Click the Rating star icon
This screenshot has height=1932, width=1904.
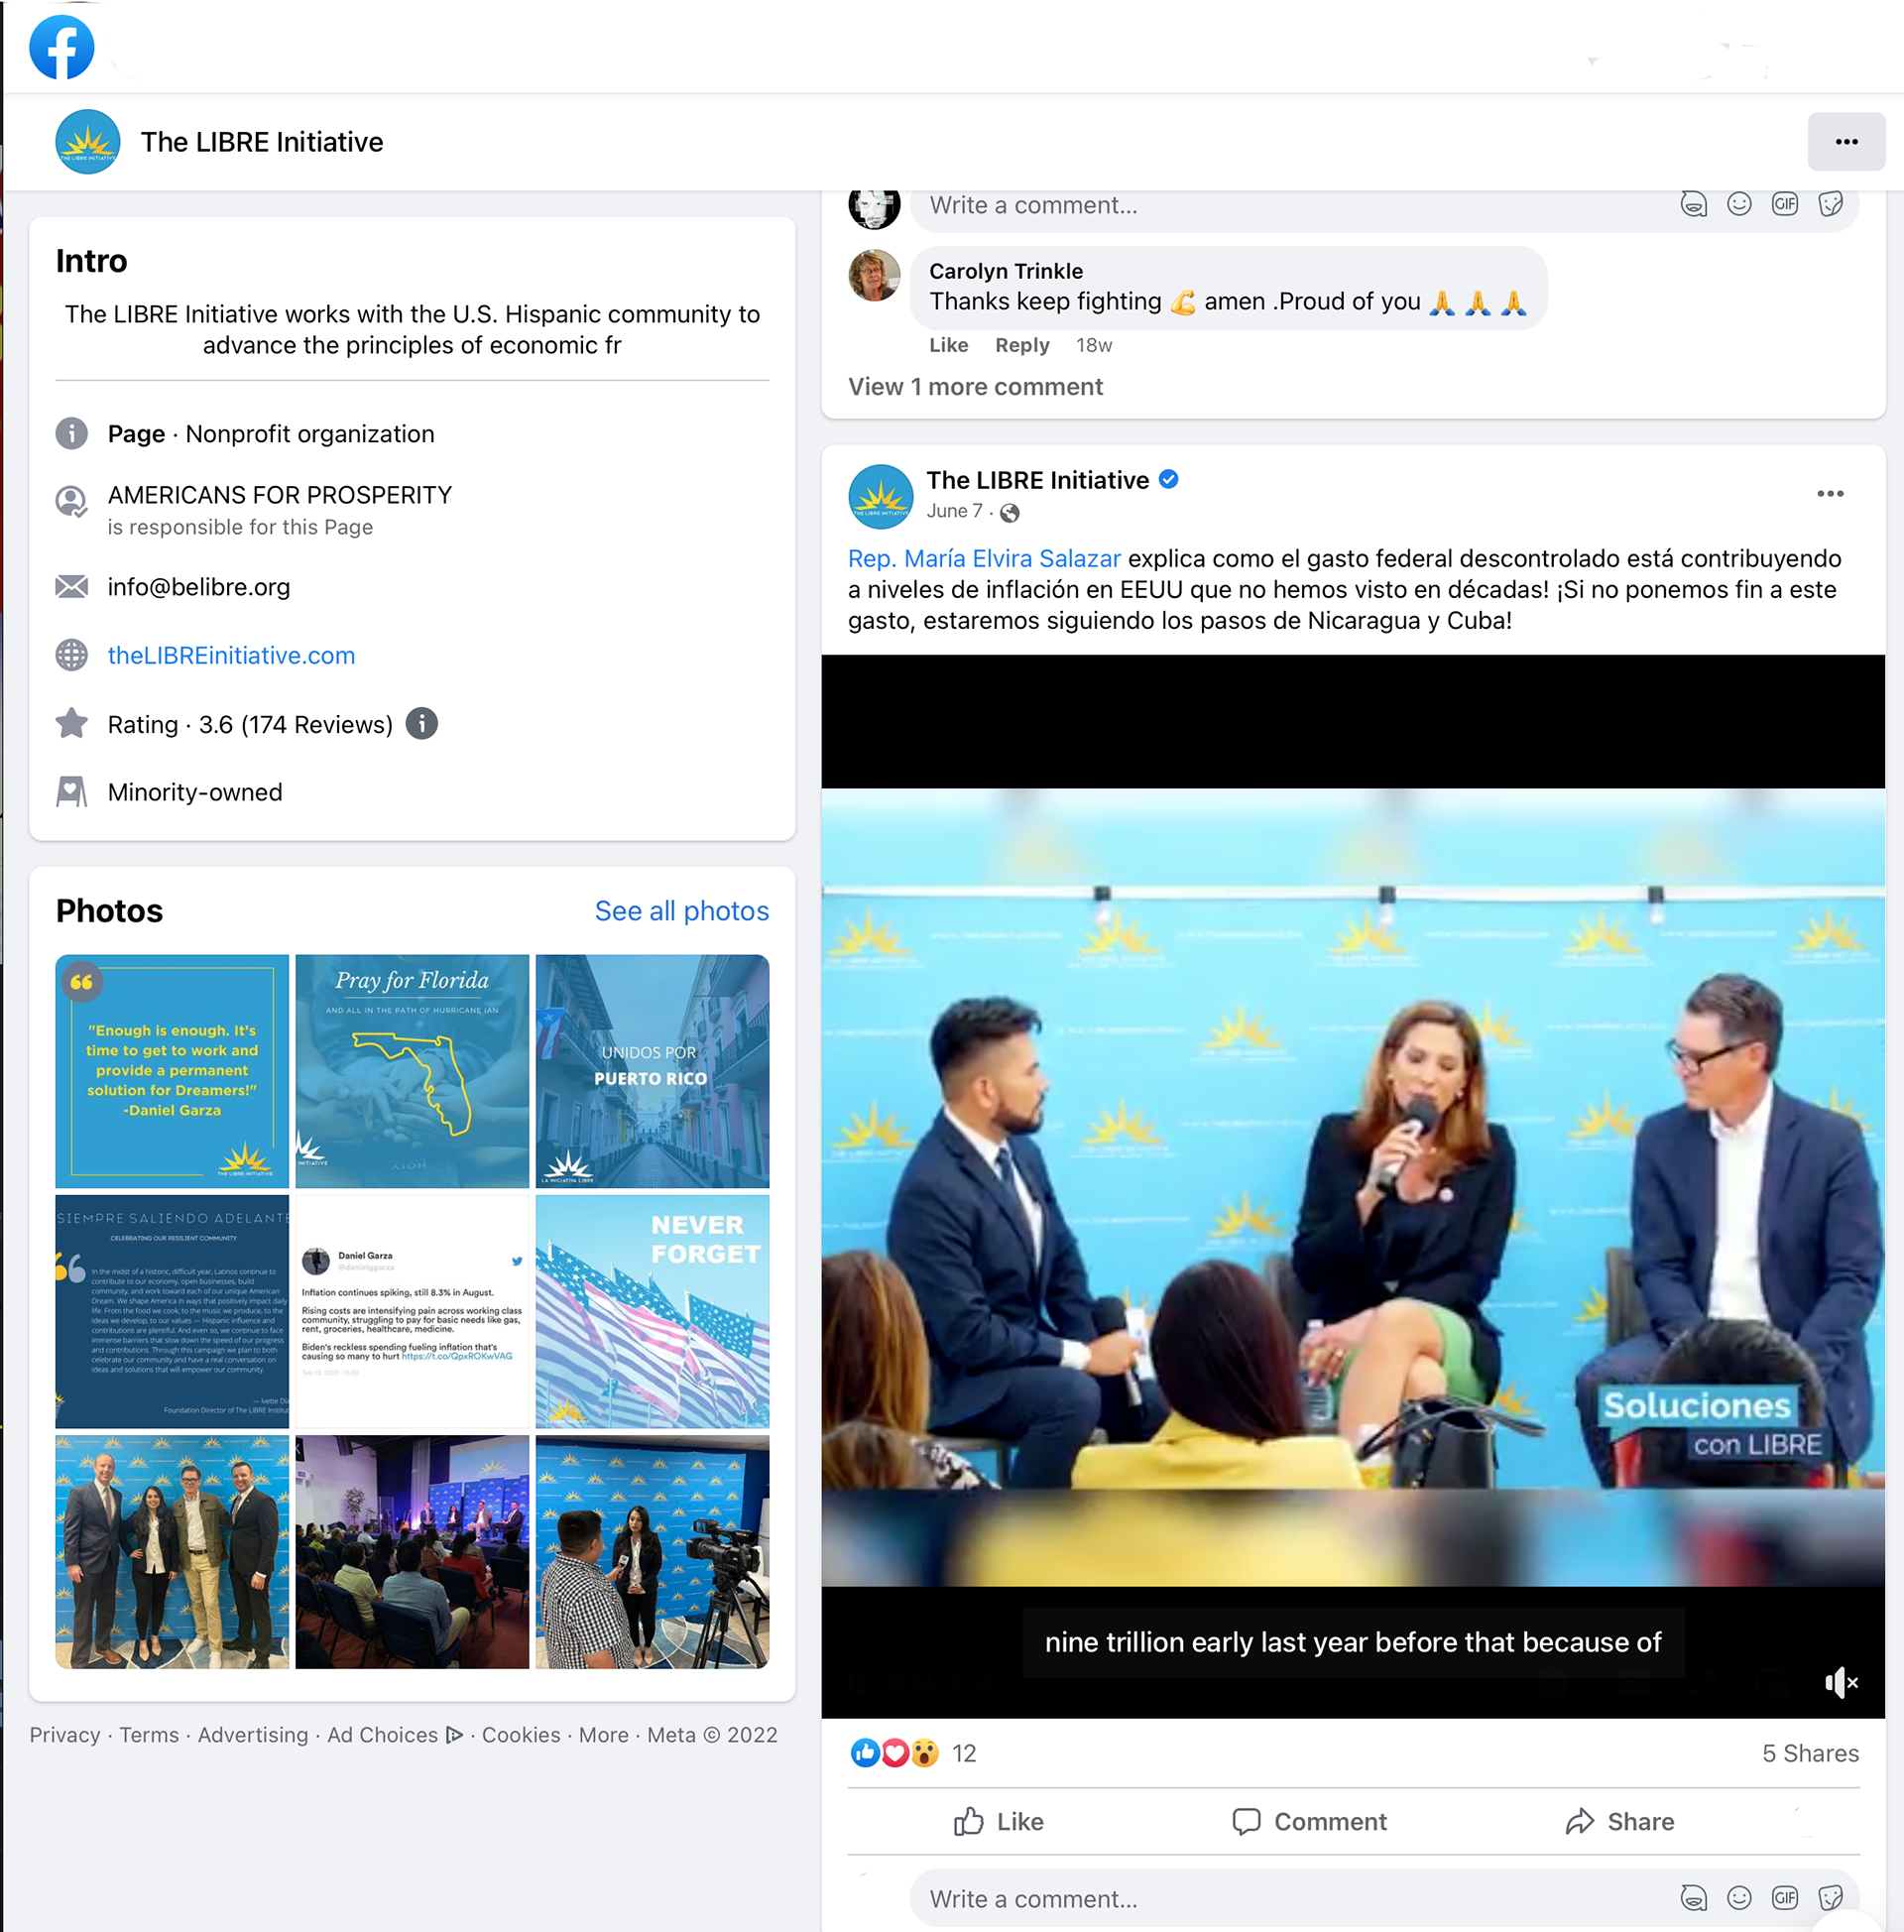click(x=71, y=723)
